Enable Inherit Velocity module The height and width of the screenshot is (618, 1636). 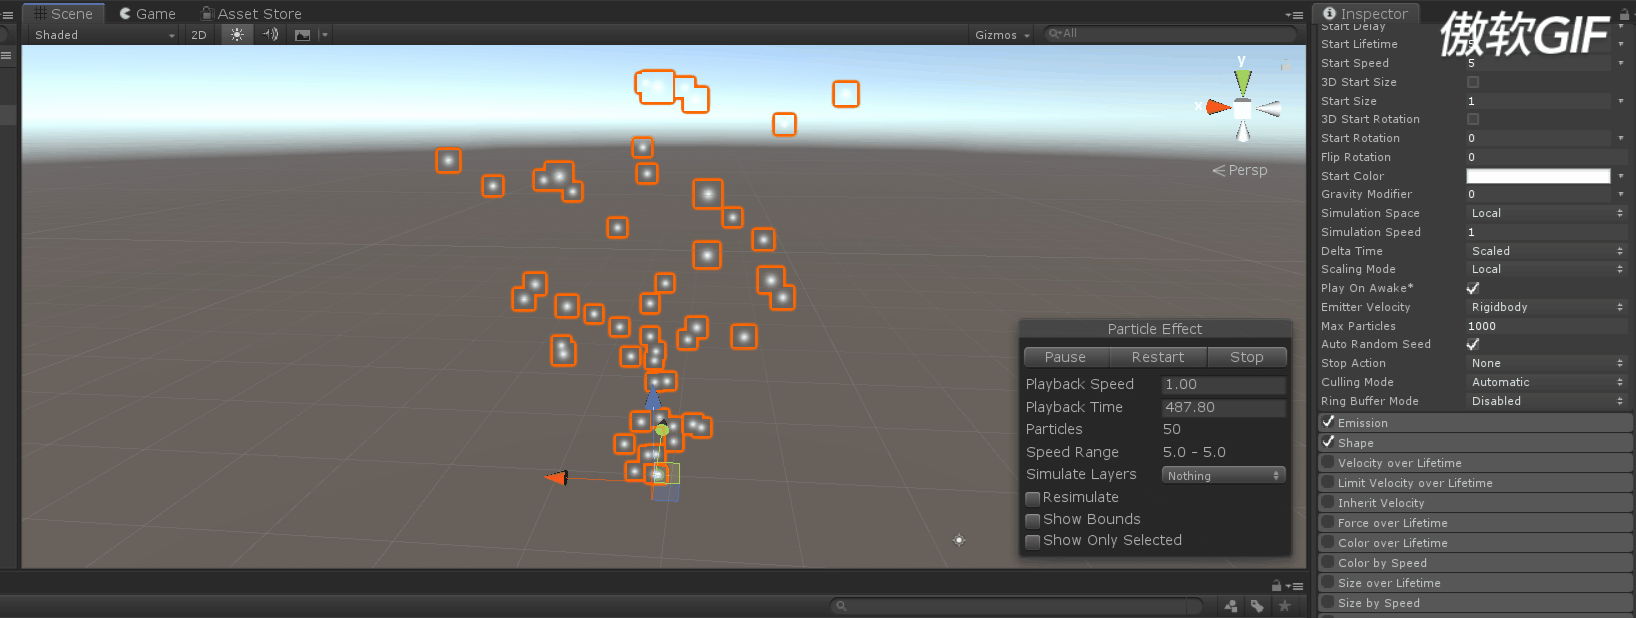pos(1328,502)
